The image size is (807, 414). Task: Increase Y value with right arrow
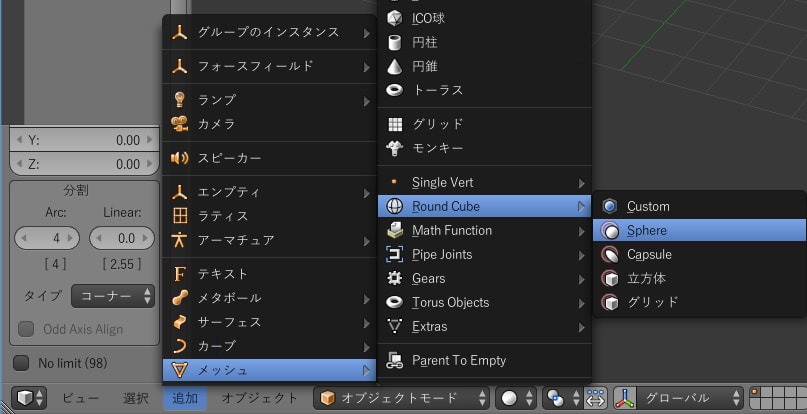pyautogui.click(x=150, y=140)
